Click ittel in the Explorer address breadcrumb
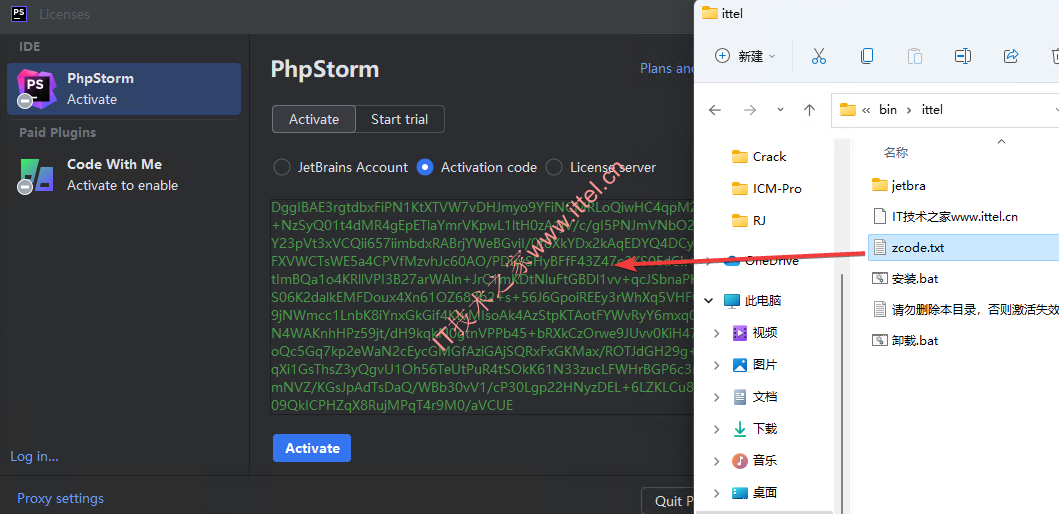 (x=932, y=109)
